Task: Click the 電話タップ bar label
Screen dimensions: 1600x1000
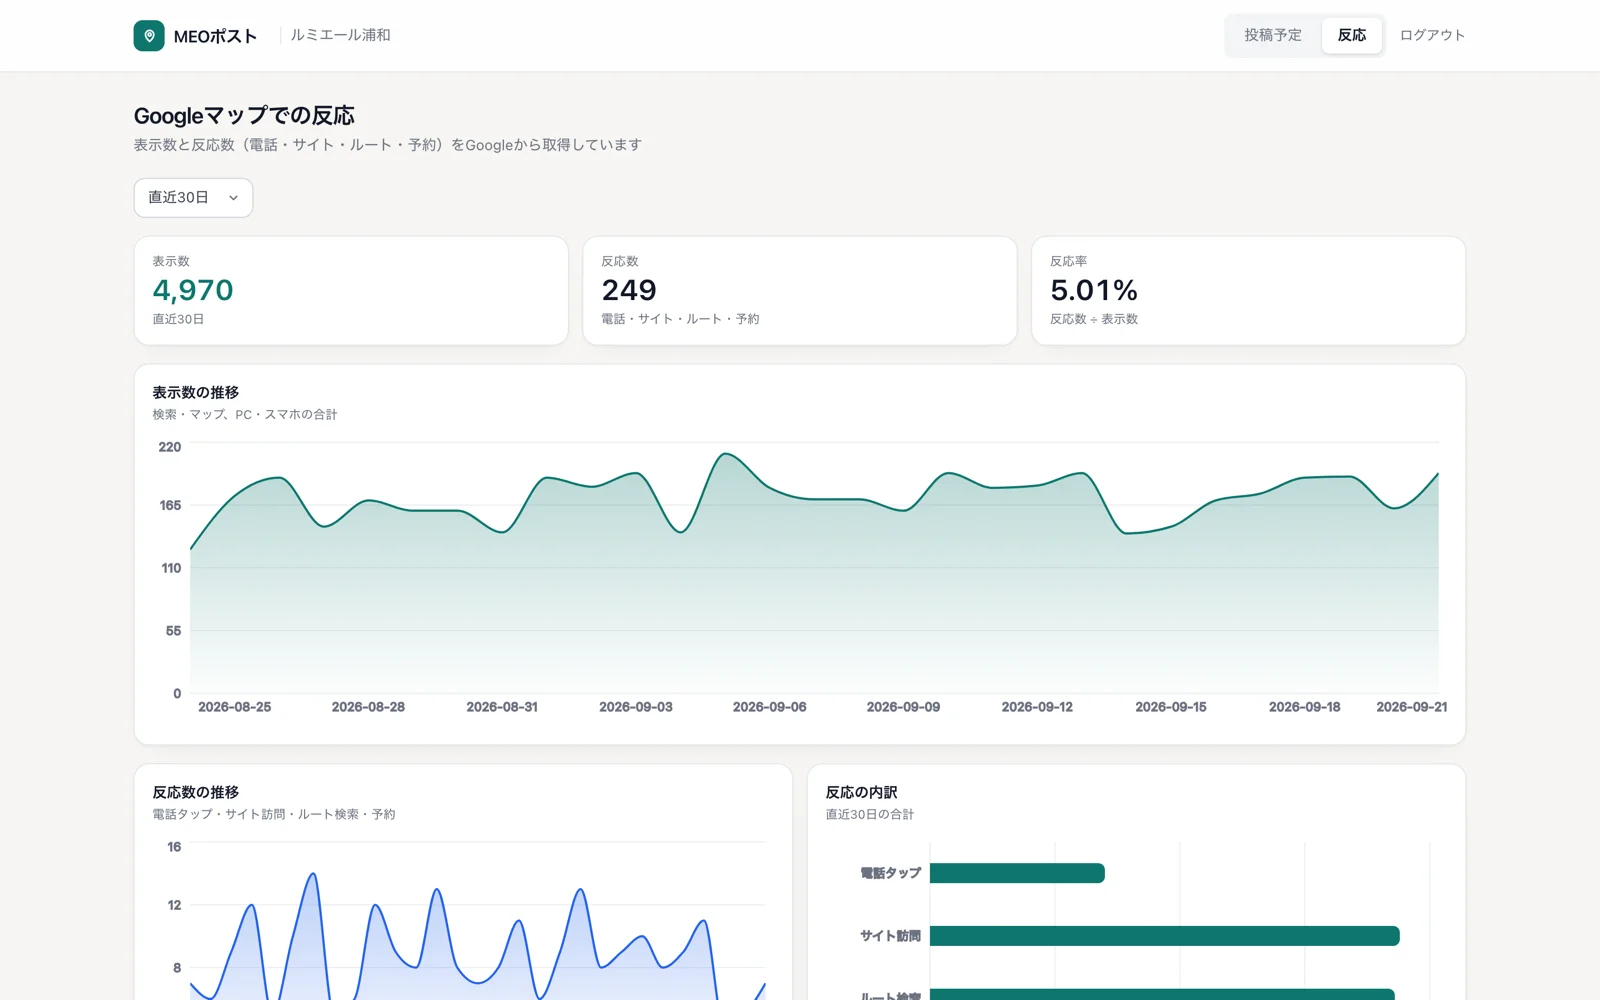Action: (x=890, y=873)
